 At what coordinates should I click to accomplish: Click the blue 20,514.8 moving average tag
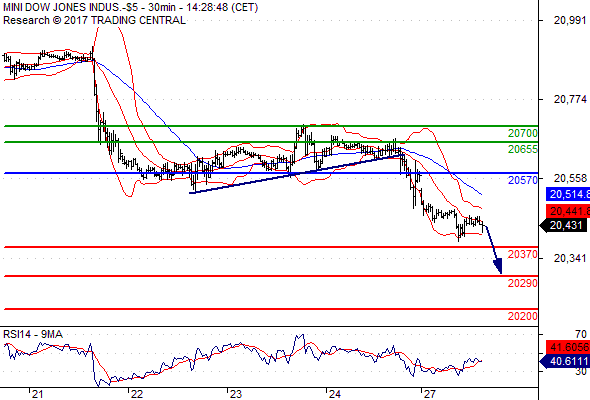(x=568, y=194)
